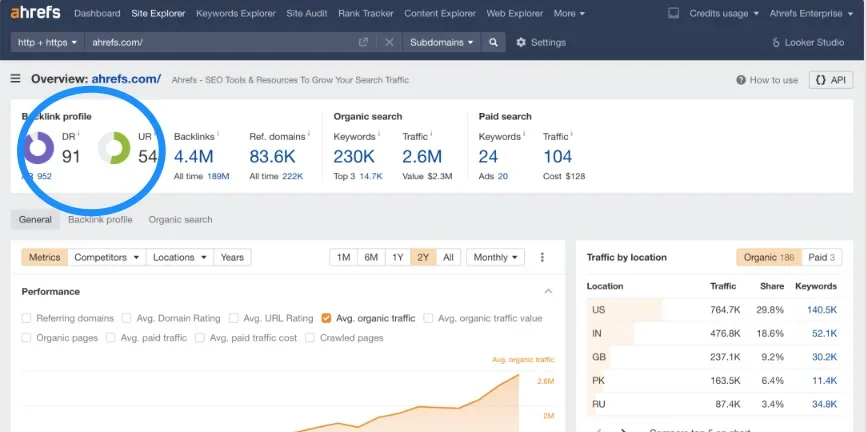Click info icon next to Organic Keywords
This screenshot has height=432, width=866.
[x=379, y=134]
